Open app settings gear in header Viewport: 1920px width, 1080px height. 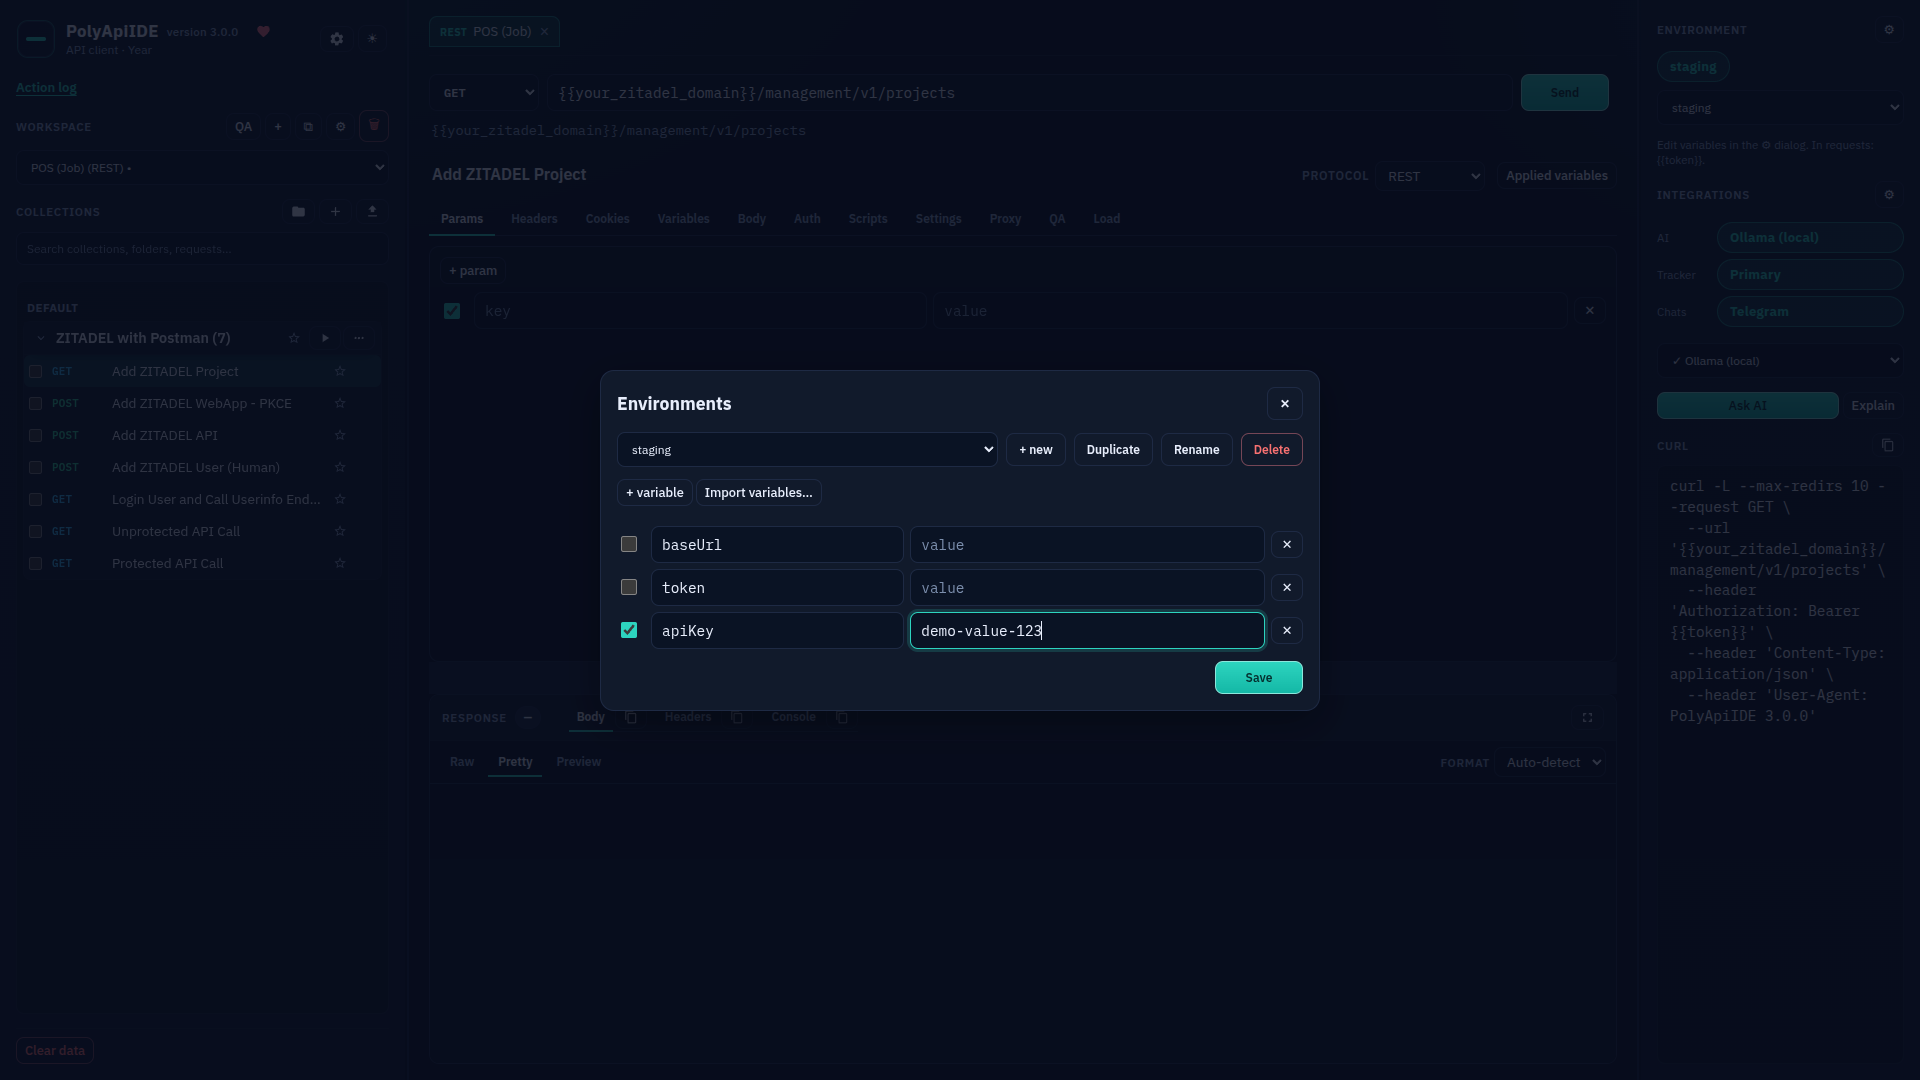point(337,39)
